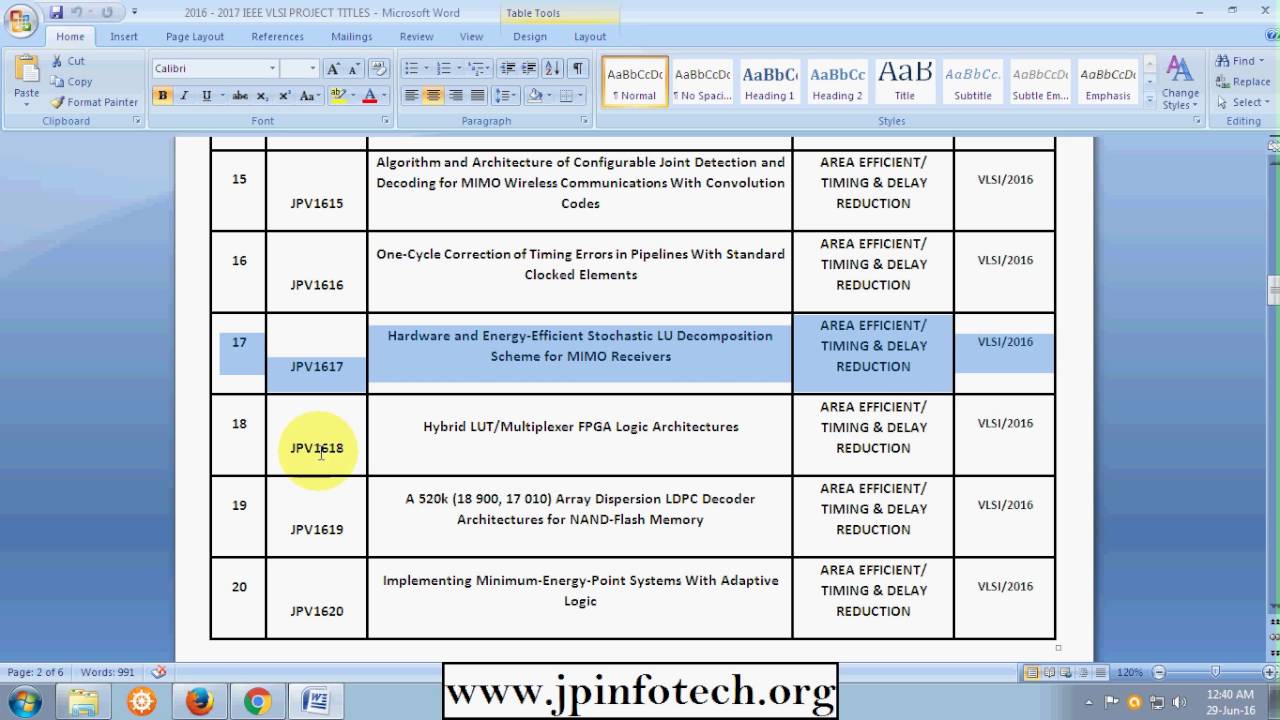
Task: Open the line spacing dropdown
Action: pyautogui.click(x=505, y=96)
